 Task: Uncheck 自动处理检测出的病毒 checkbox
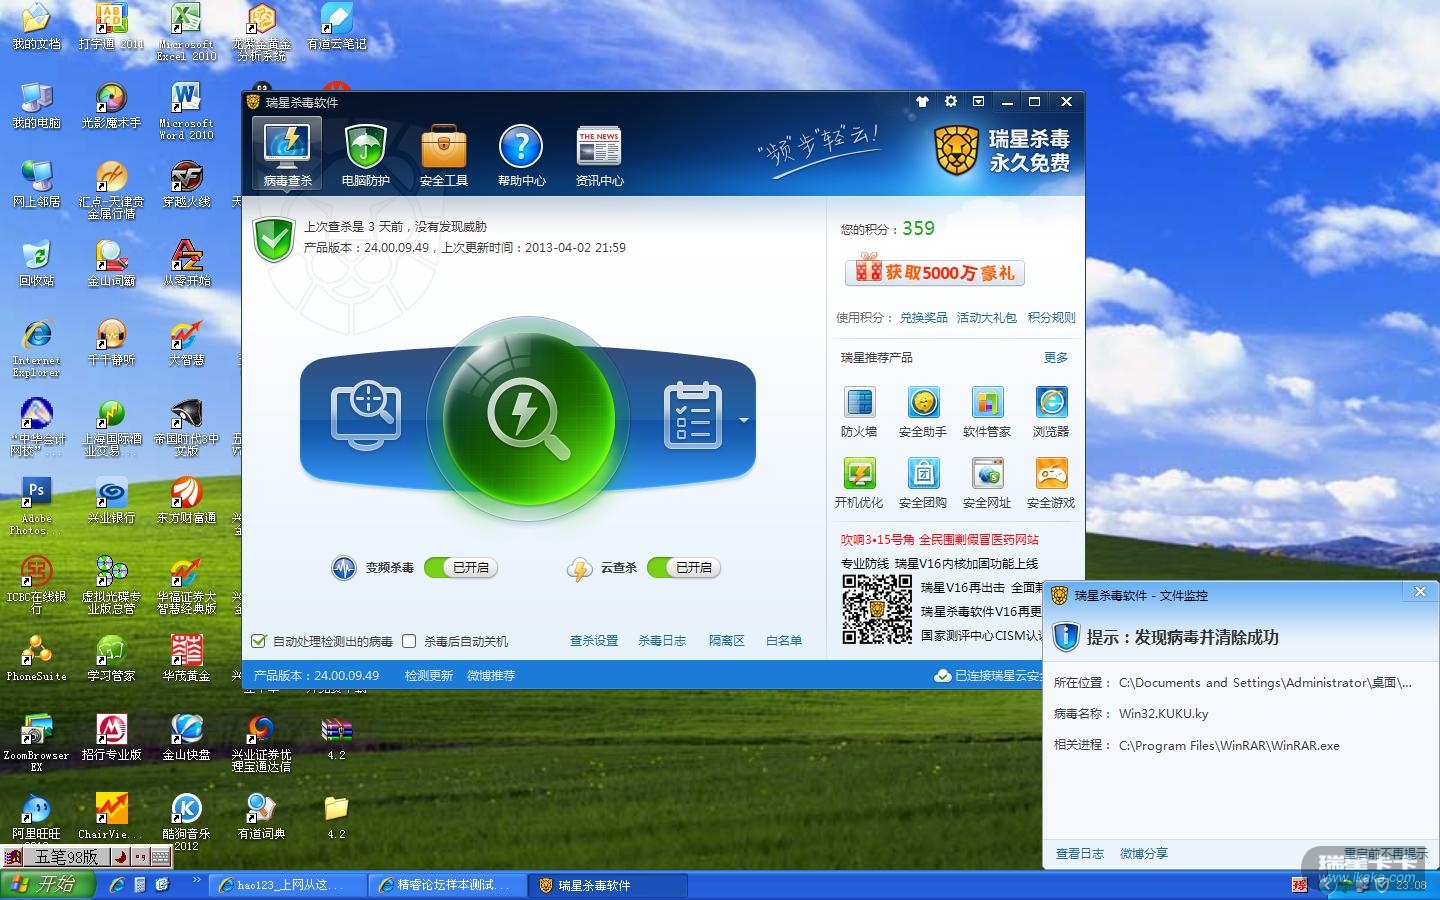point(259,641)
